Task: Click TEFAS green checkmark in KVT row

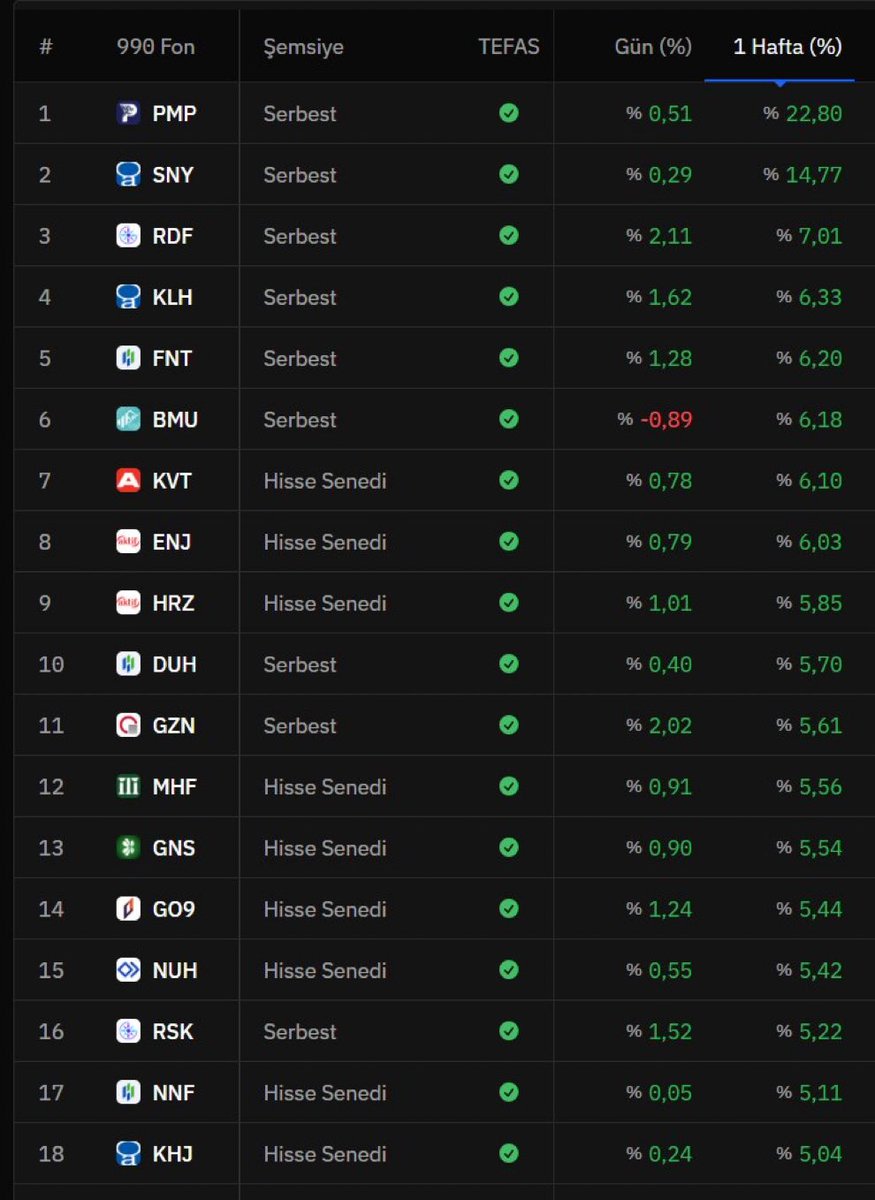Action: click(x=509, y=480)
